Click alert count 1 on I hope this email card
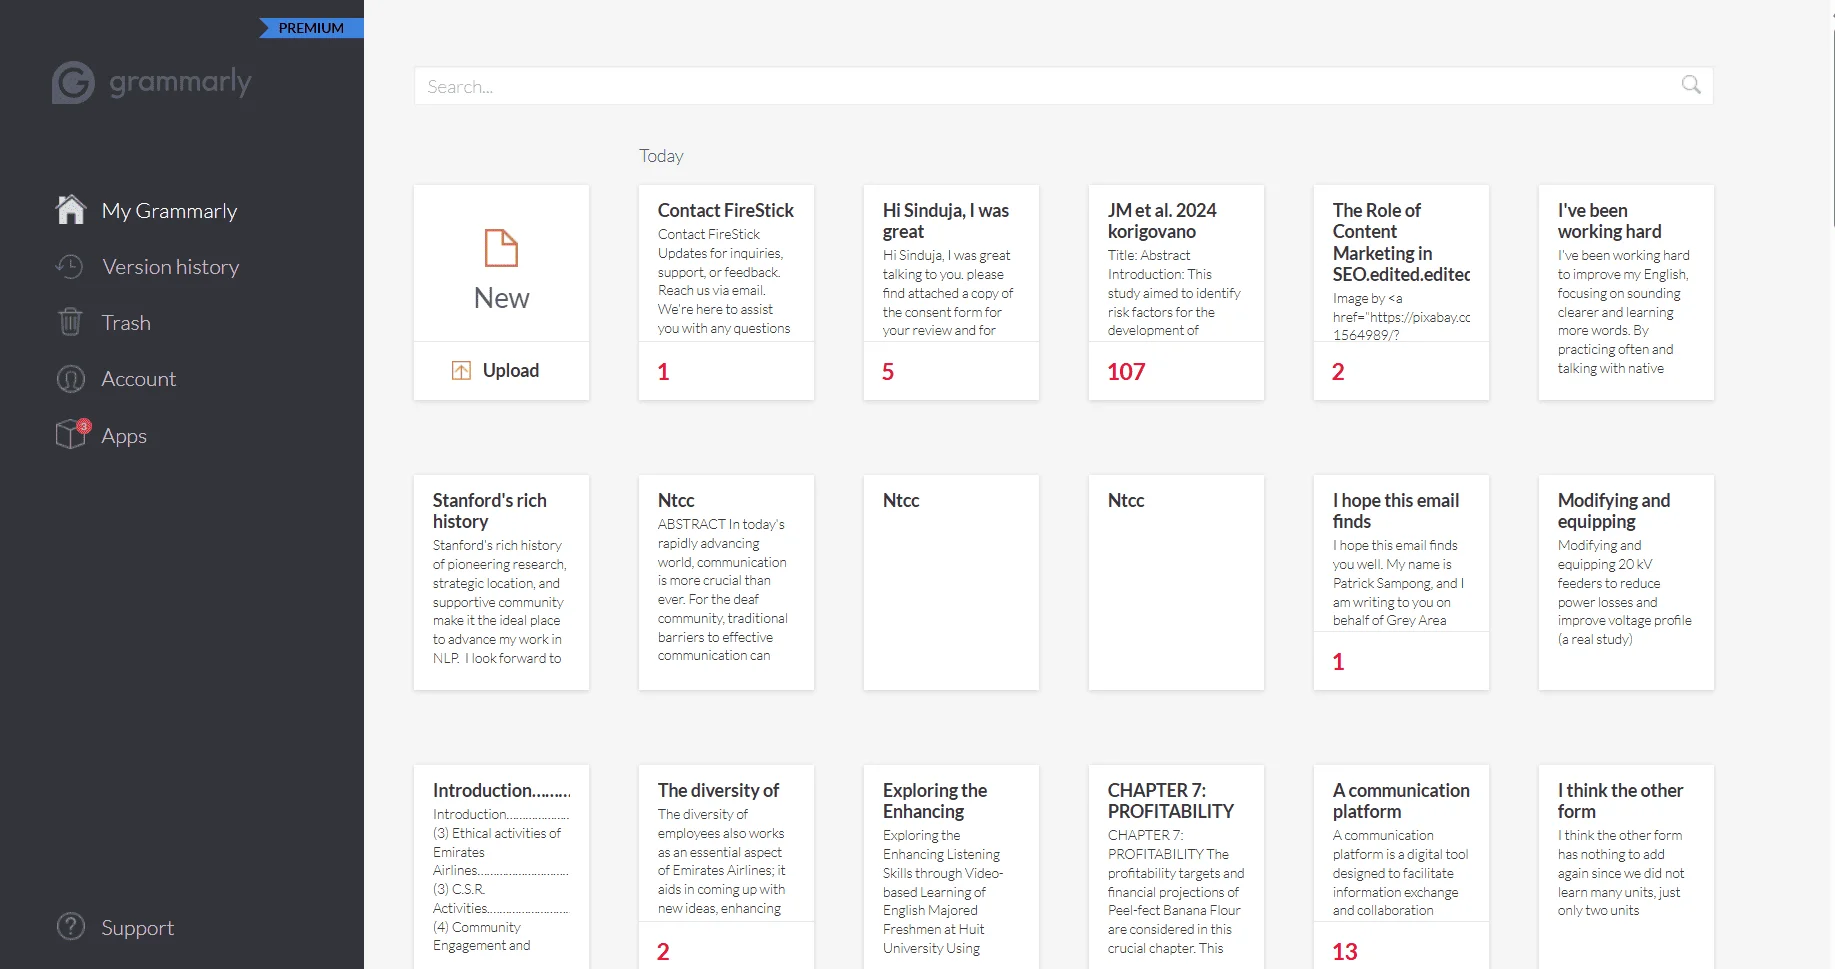This screenshot has height=969, width=1835. (1338, 662)
